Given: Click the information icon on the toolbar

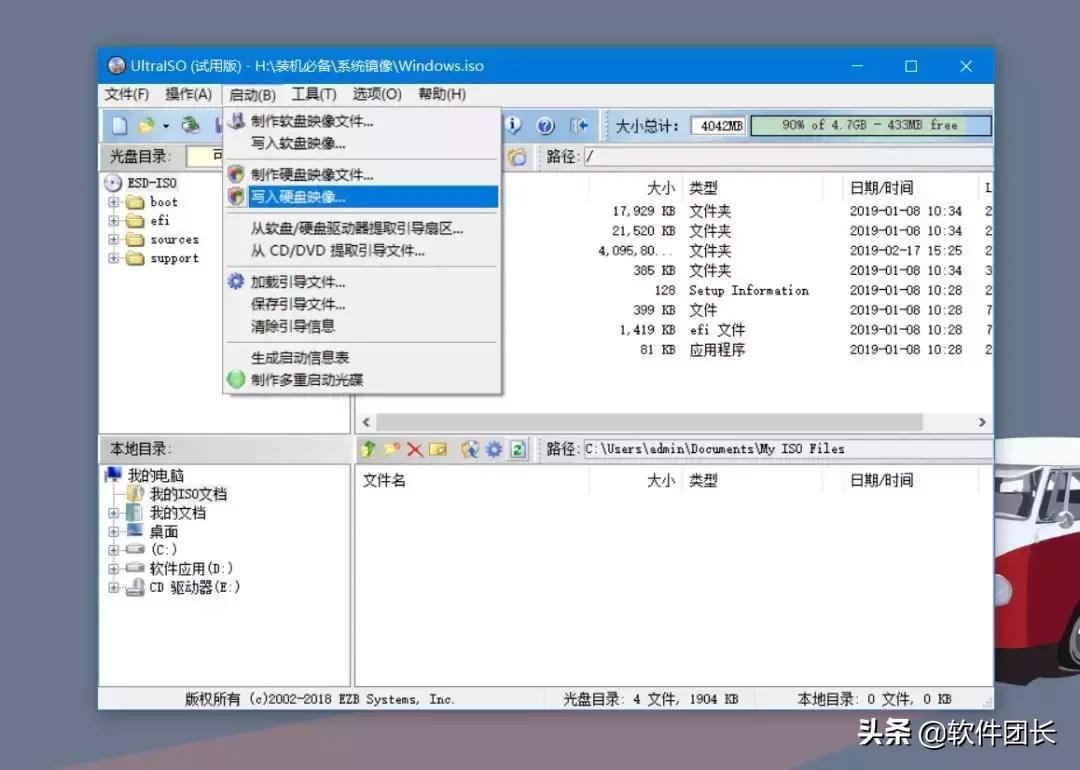Looking at the screenshot, I should click(x=513, y=125).
